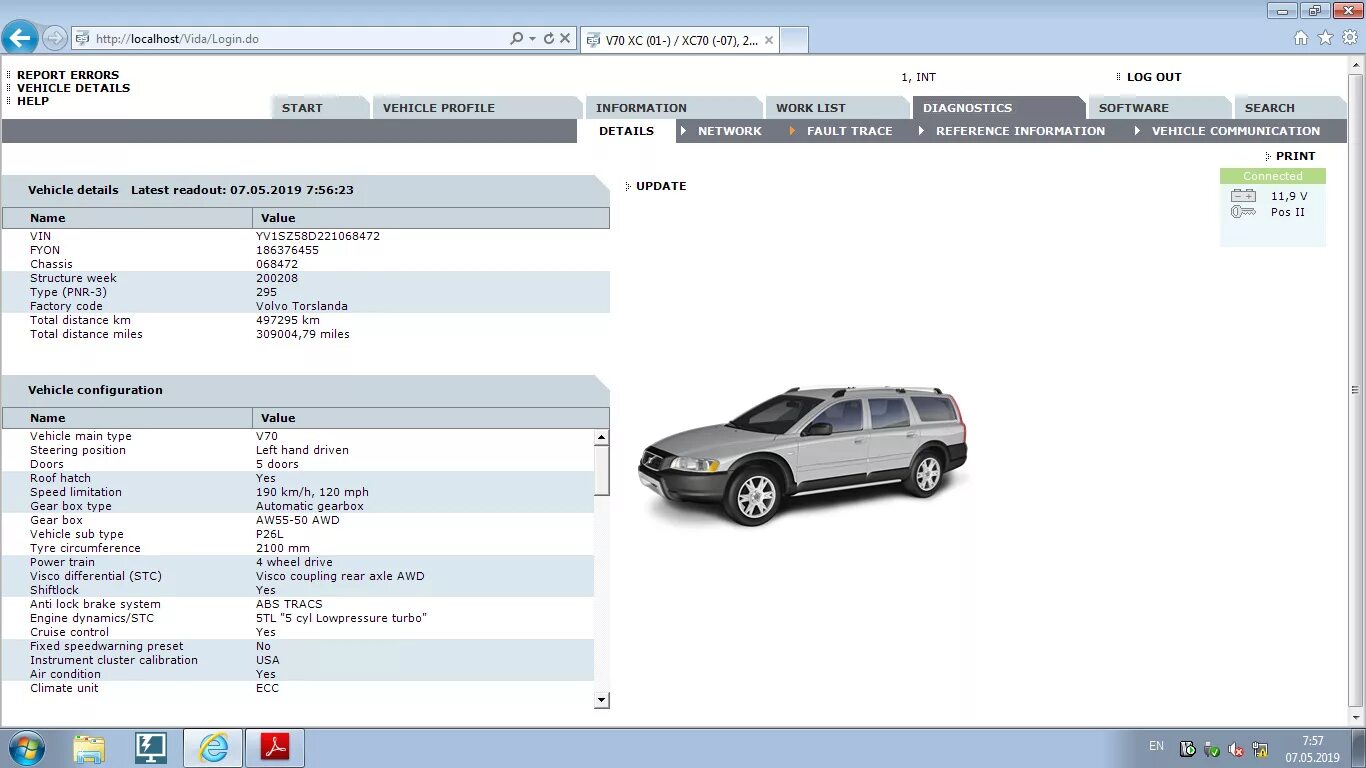The height and width of the screenshot is (768, 1366).
Task: Open the Windows Start menu
Action: click(26, 748)
